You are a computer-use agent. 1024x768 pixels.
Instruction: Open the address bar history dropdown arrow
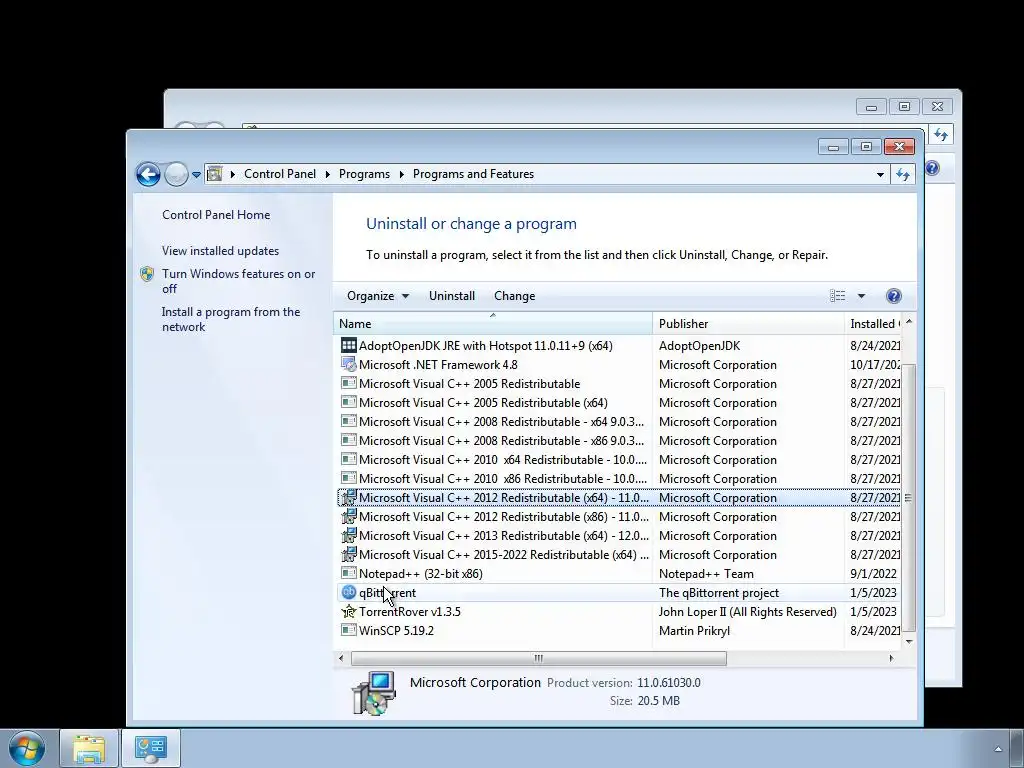click(880, 174)
